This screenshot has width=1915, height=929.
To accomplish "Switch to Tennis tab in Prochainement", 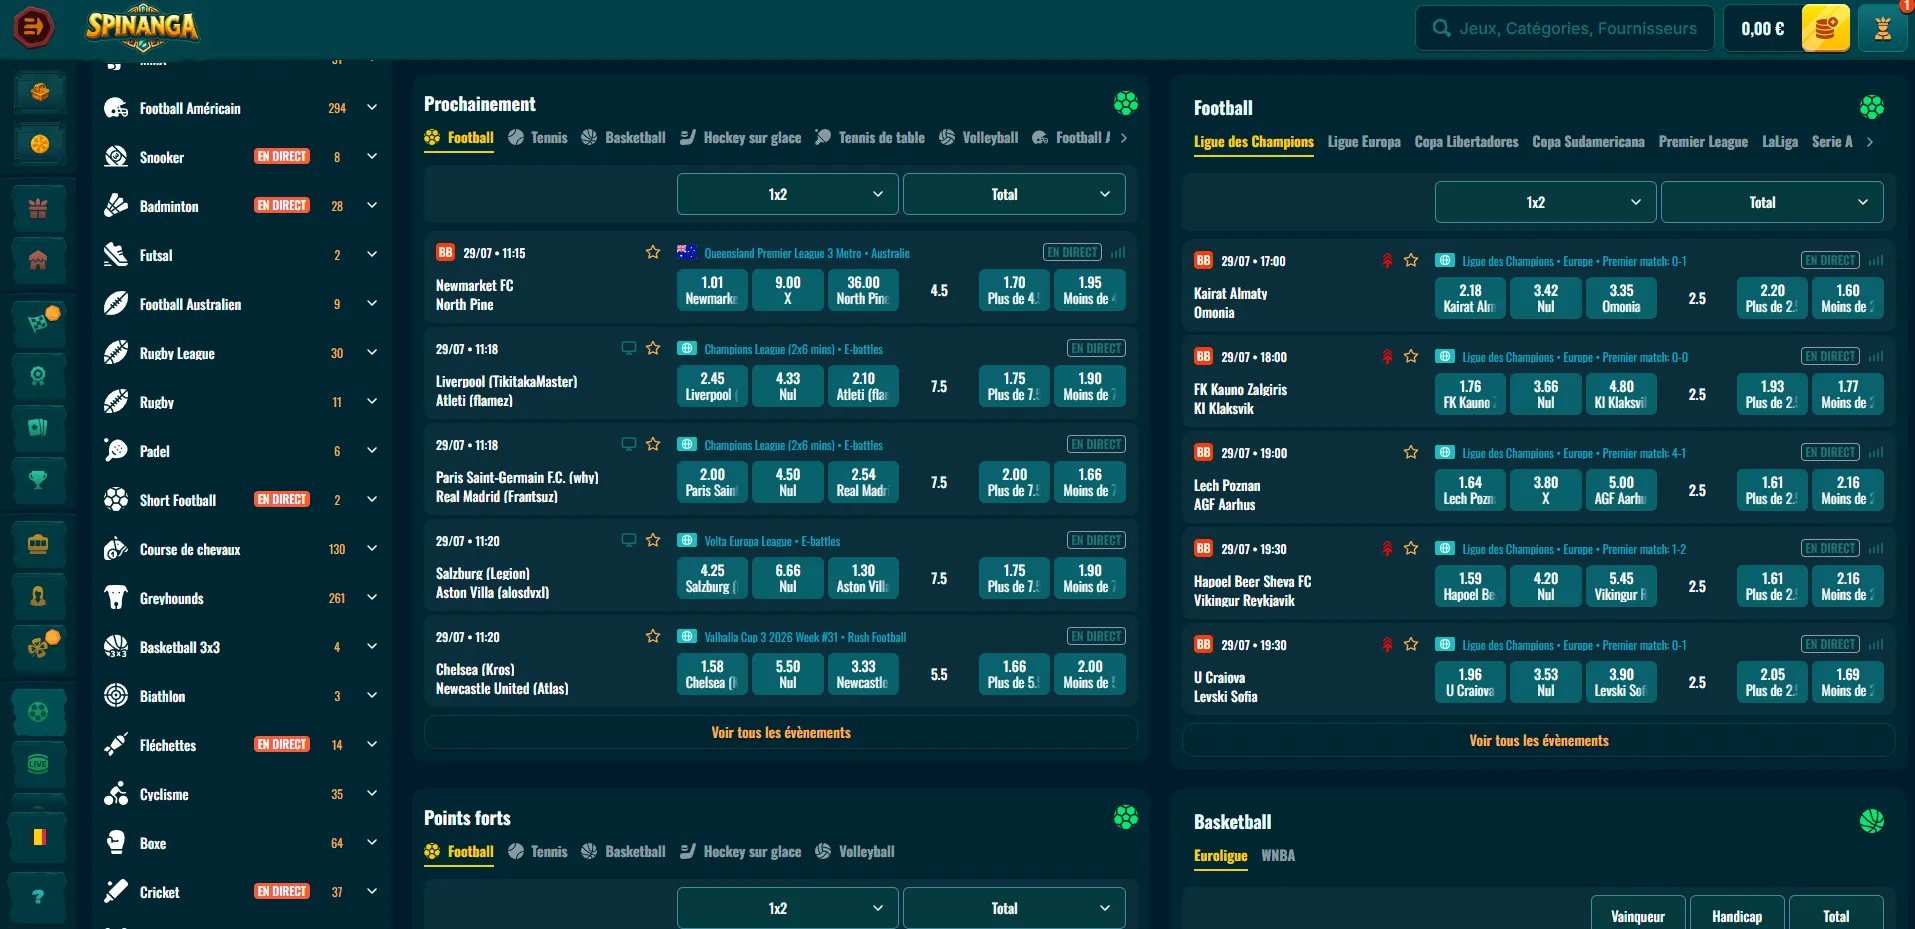I will tap(538, 138).
